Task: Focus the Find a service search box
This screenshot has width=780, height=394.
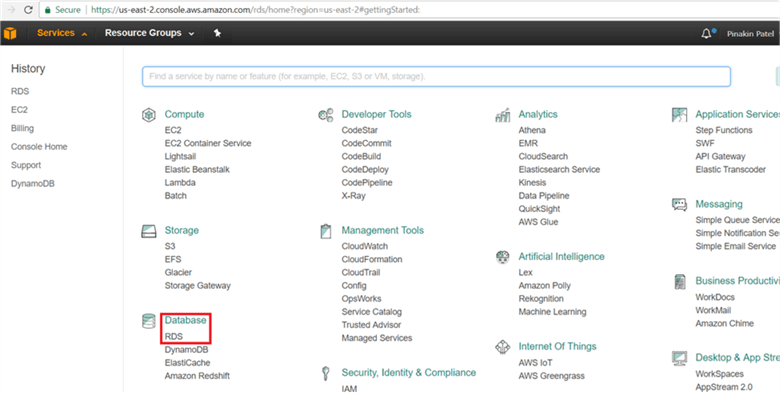Action: tap(436, 77)
